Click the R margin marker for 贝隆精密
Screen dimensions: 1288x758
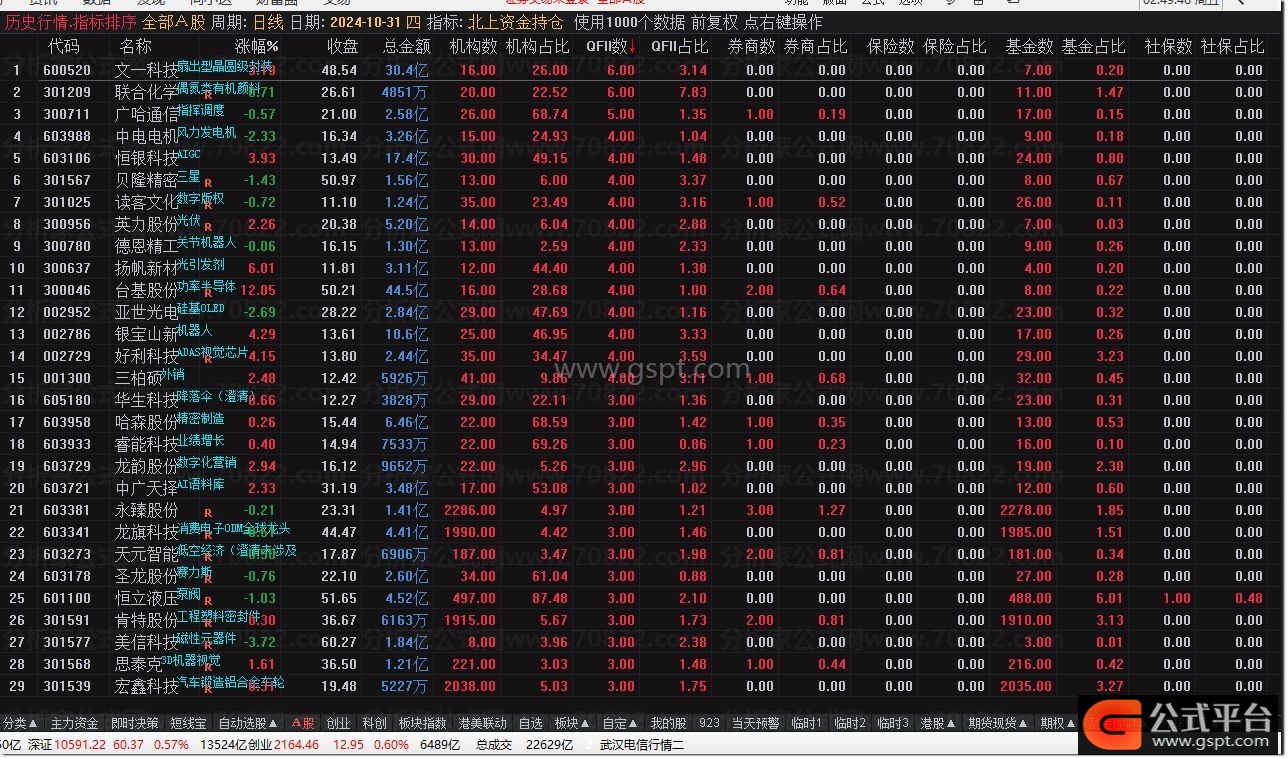[x=208, y=184]
